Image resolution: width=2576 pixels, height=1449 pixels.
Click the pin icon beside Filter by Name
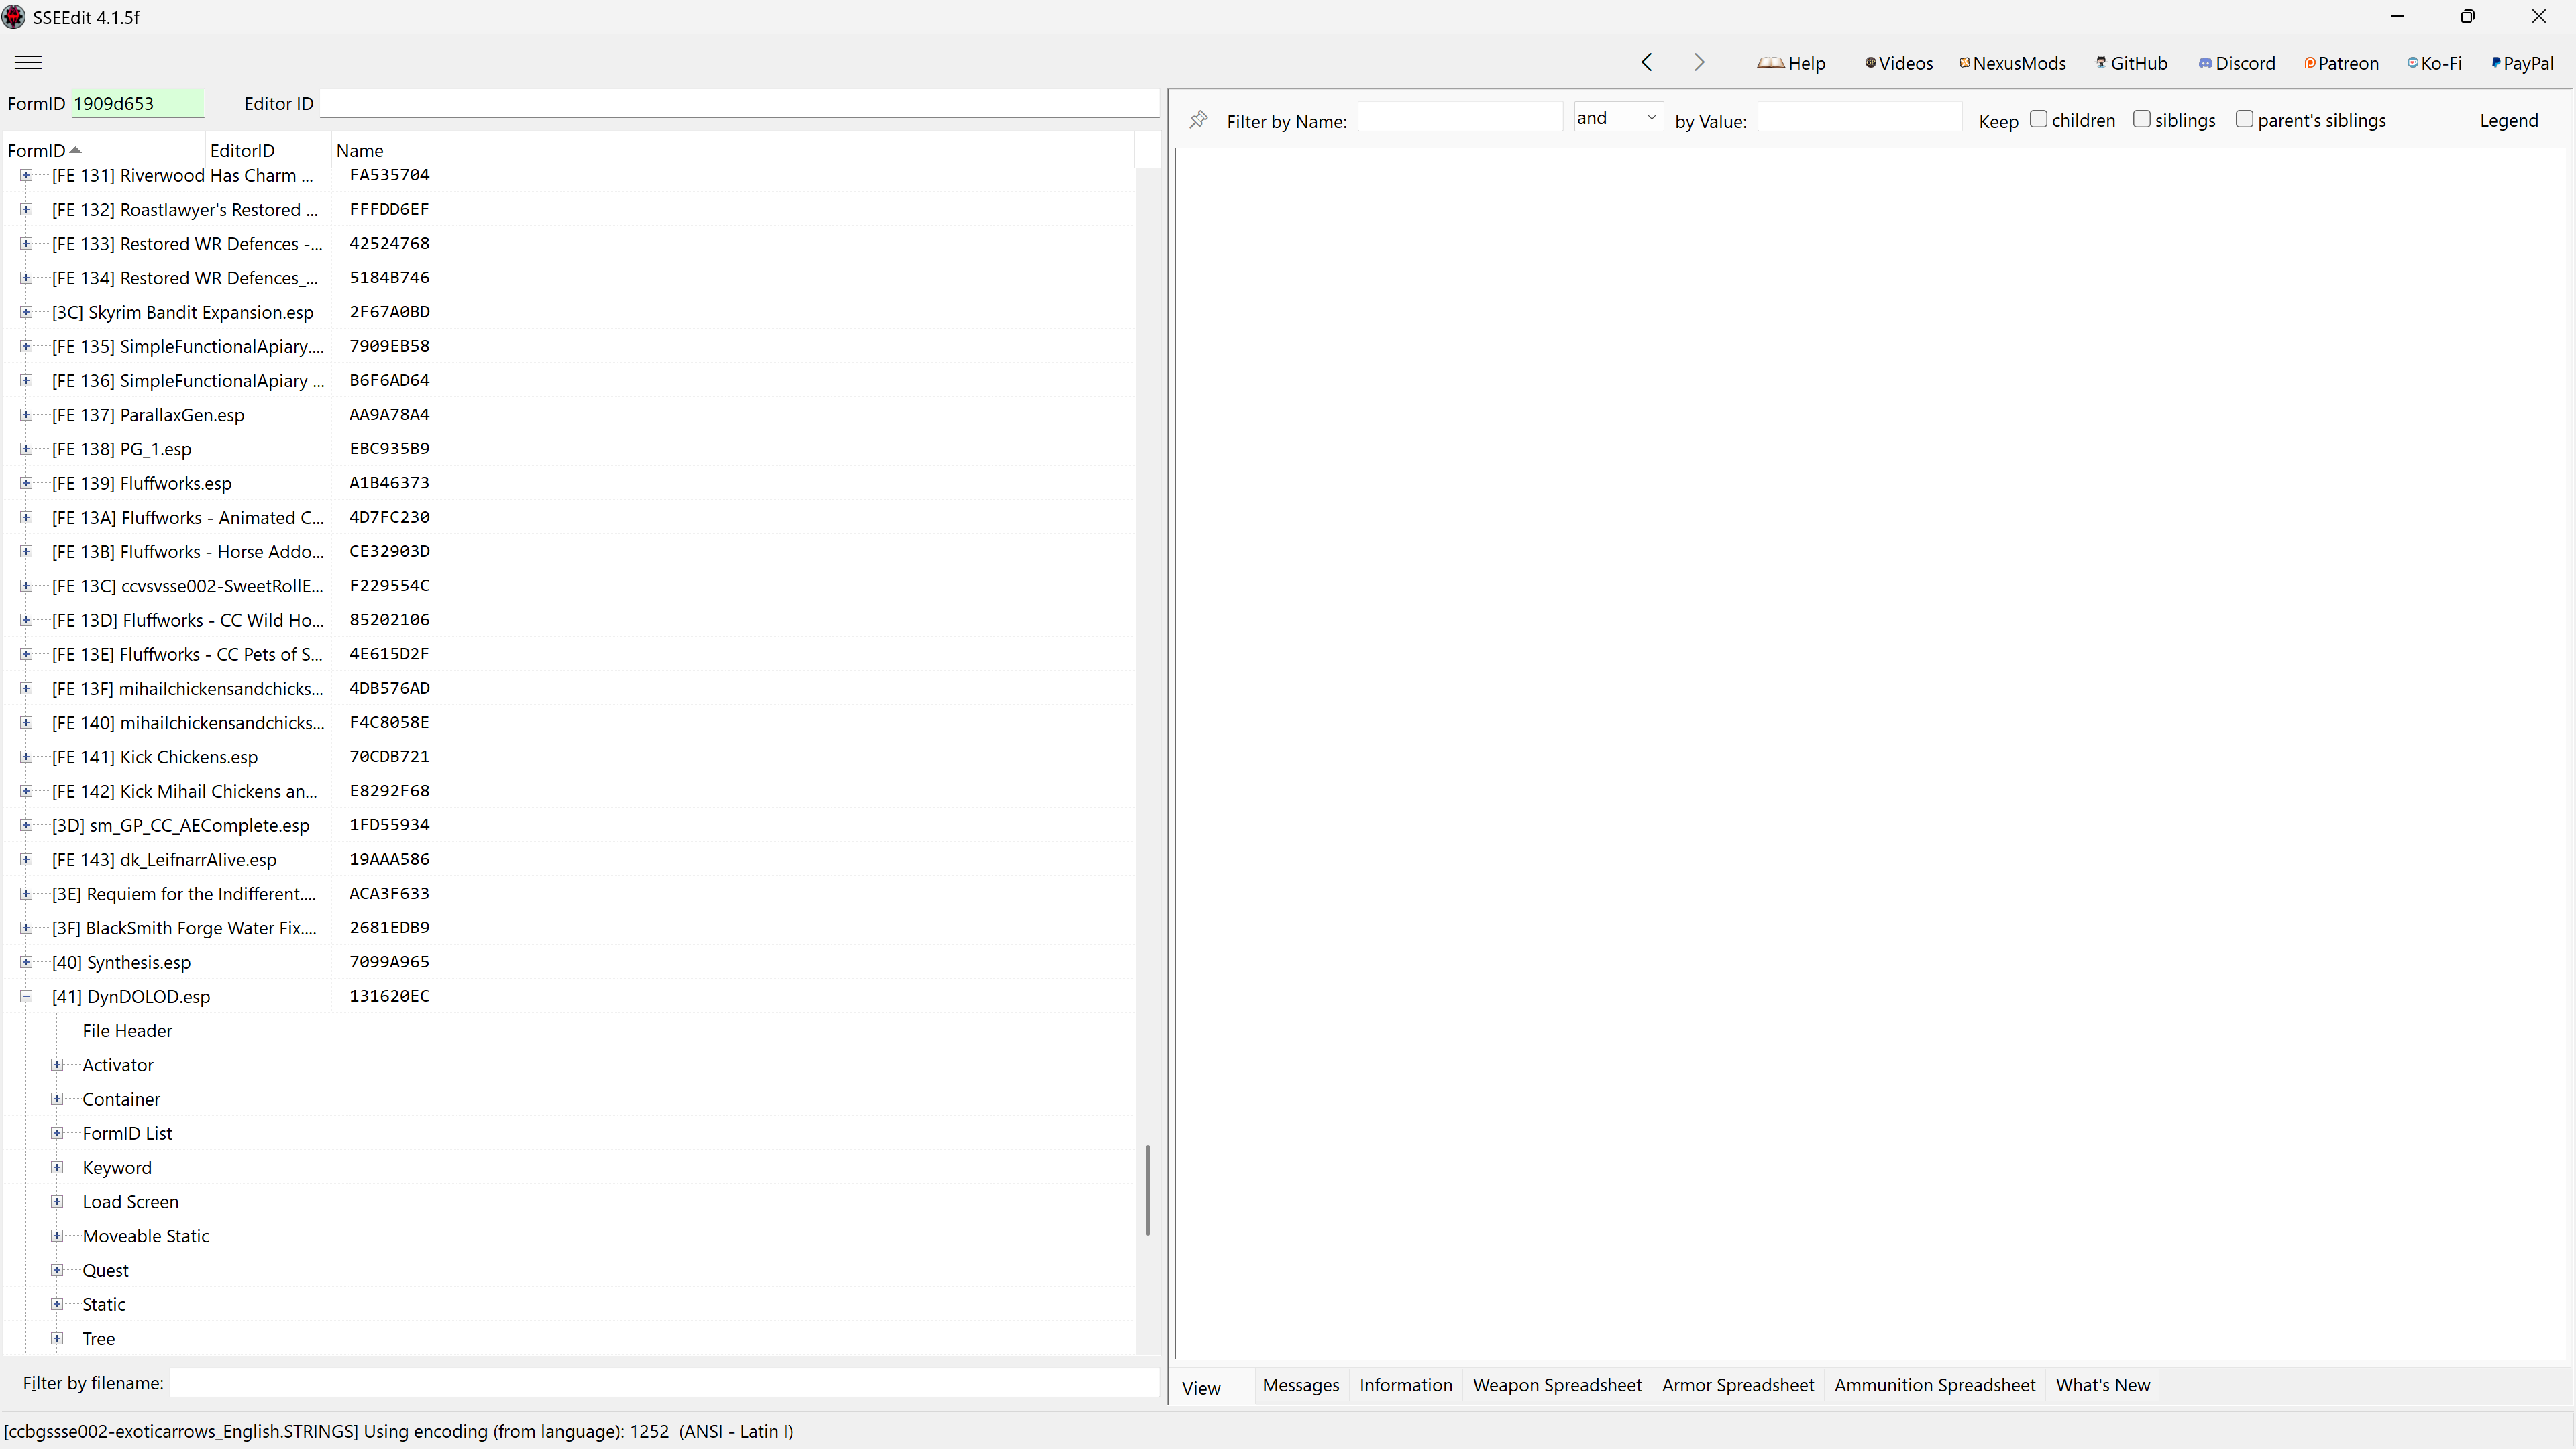pyautogui.click(x=1198, y=120)
